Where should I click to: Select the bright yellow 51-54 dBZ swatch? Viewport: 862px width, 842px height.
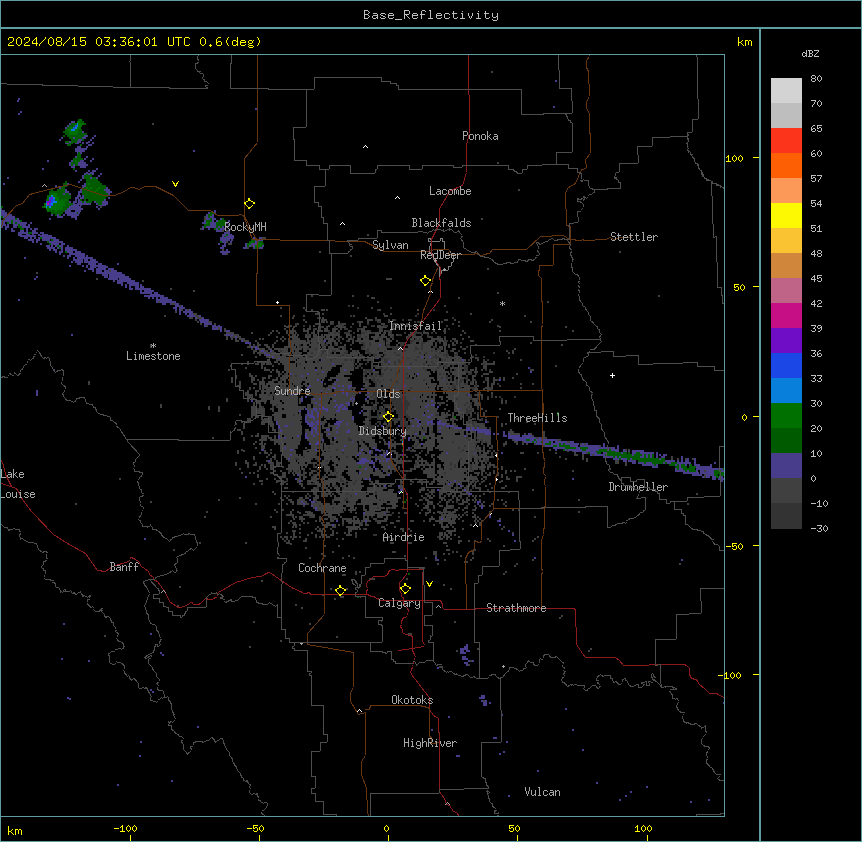pos(786,215)
